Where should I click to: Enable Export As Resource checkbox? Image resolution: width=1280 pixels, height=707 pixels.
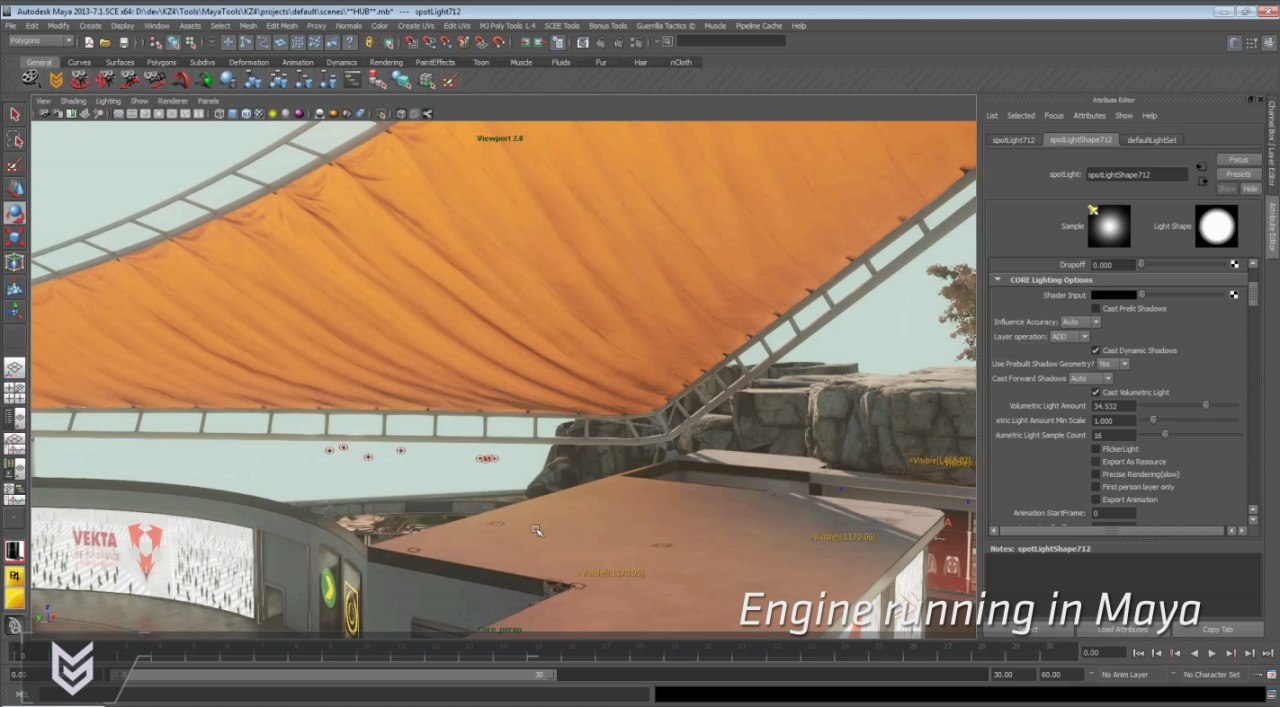pos(1096,462)
